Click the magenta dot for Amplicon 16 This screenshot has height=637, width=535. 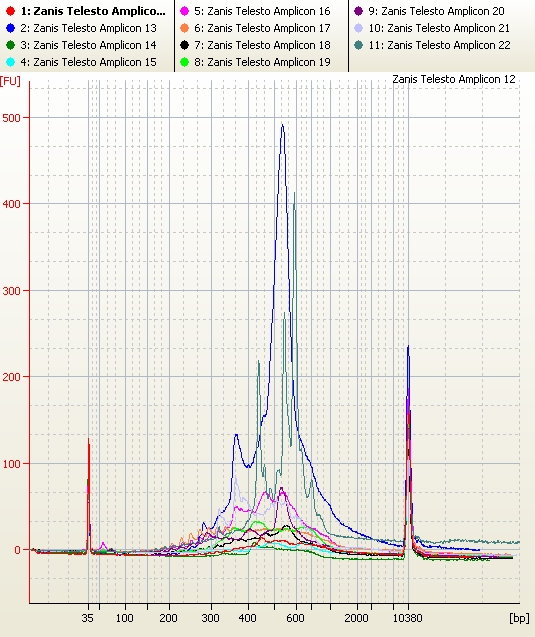(x=184, y=11)
